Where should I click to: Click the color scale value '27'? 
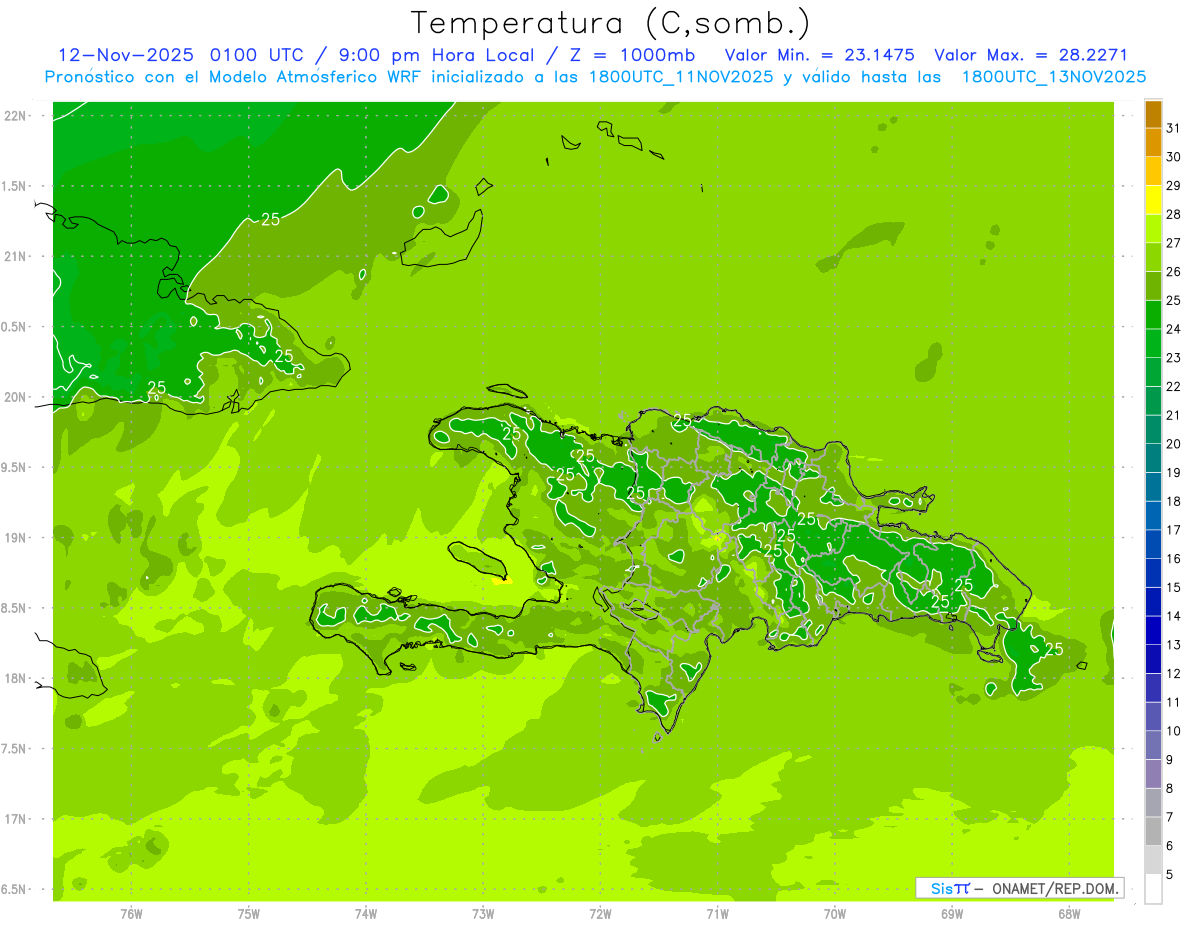click(1173, 243)
